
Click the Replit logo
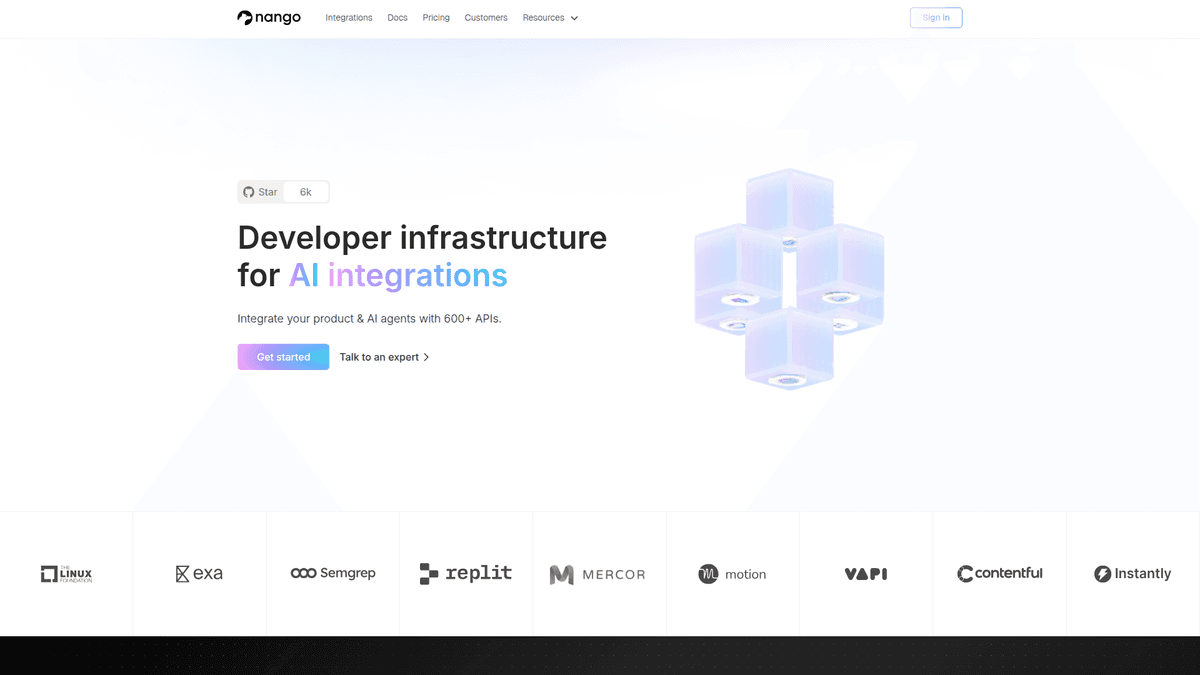(x=466, y=573)
